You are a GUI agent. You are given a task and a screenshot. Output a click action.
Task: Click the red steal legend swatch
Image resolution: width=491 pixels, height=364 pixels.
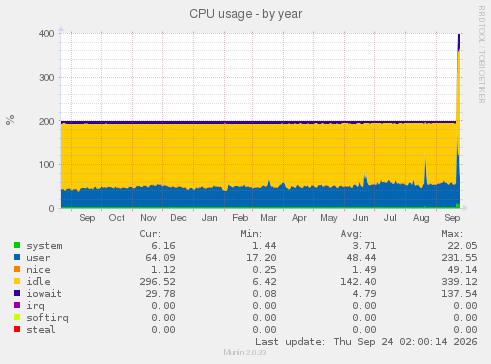(17, 329)
